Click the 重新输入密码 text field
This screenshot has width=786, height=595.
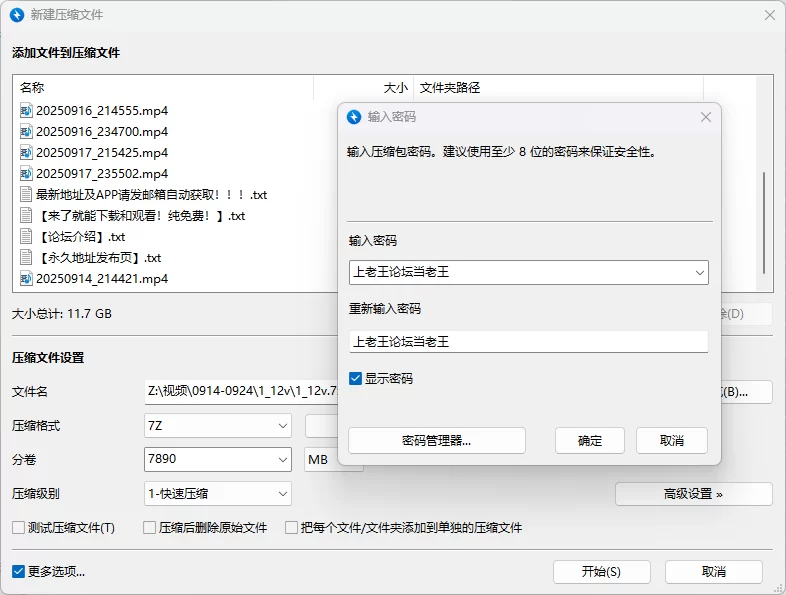528,342
